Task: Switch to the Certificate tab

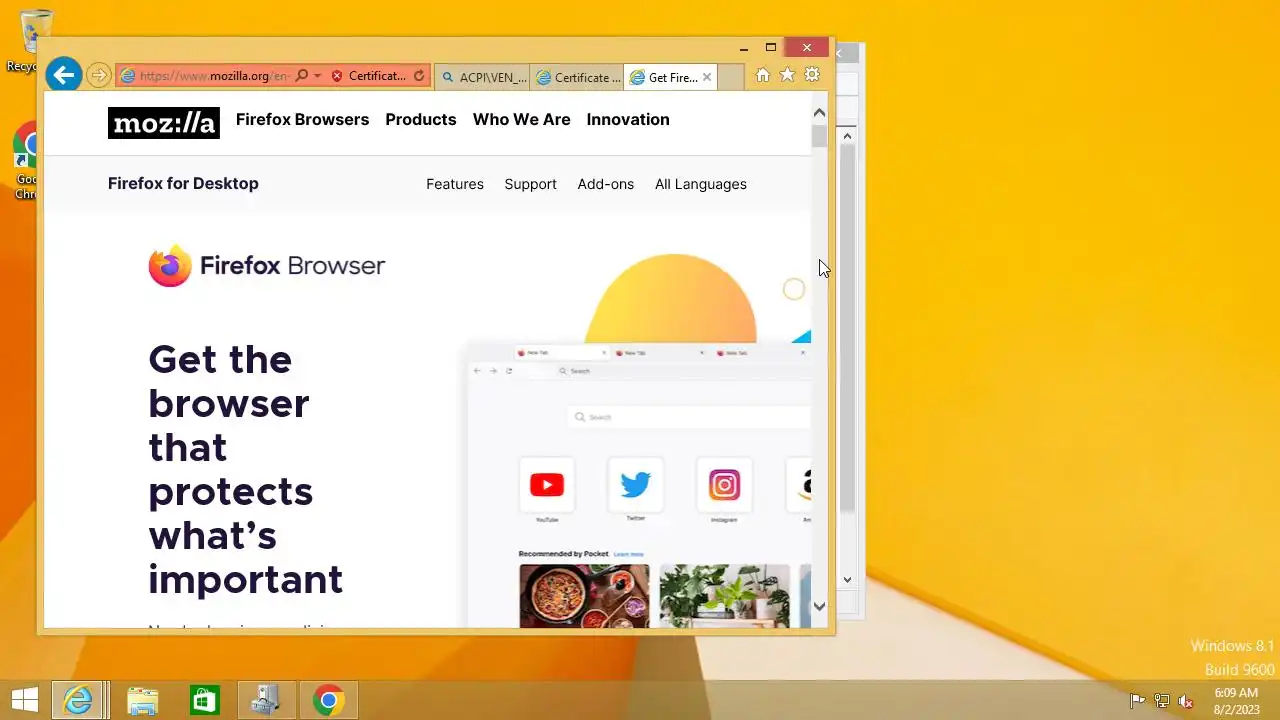Action: click(577, 77)
